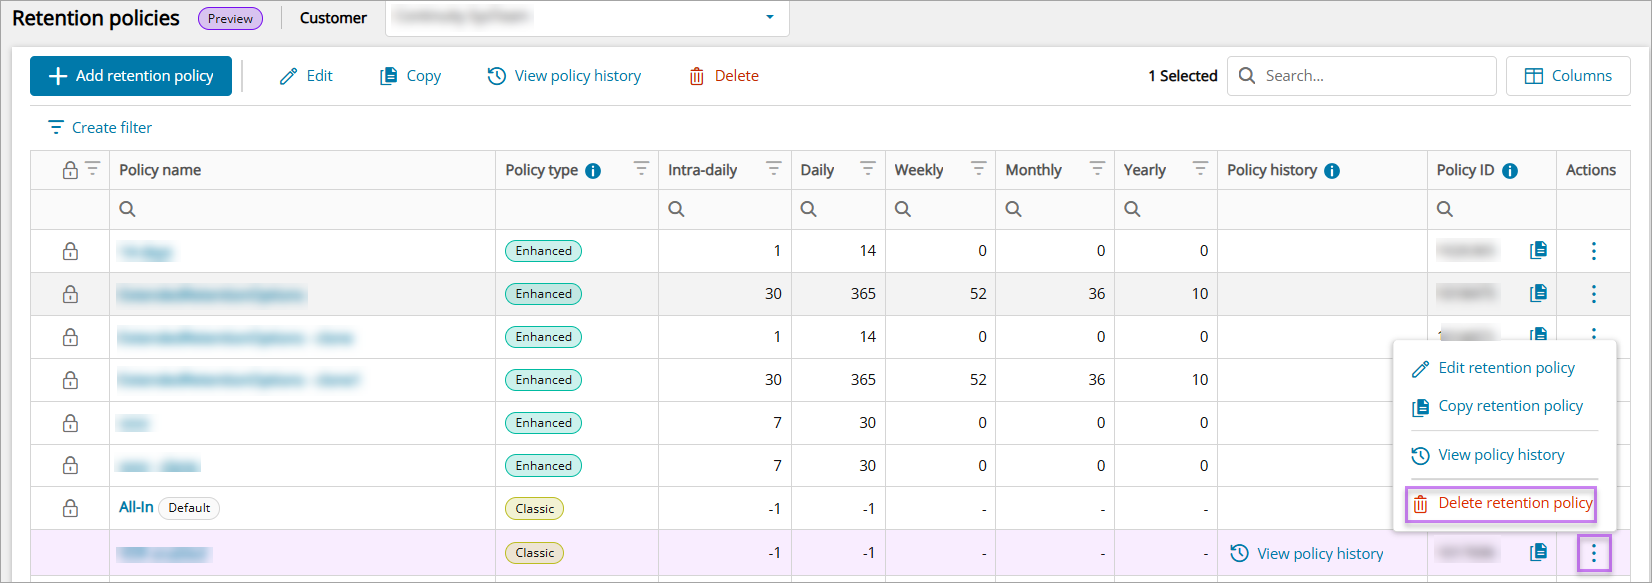This screenshot has width=1652, height=583.
Task: Click the lock icon in the All-In row
Action: [70, 508]
